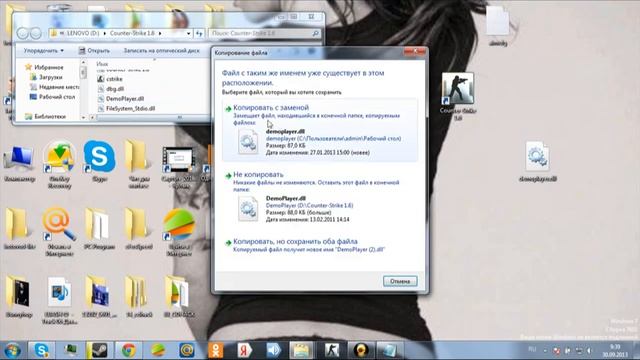The width and height of the screenshot is (640, 360).
Task: Click navigation pane scroll-down arrow
Action: [x=83, y=117]
